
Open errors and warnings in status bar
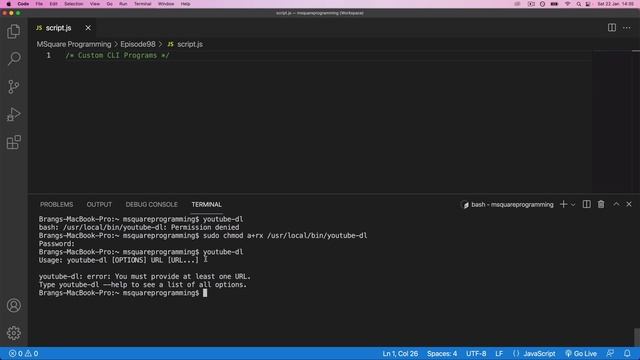coord(24,353)
